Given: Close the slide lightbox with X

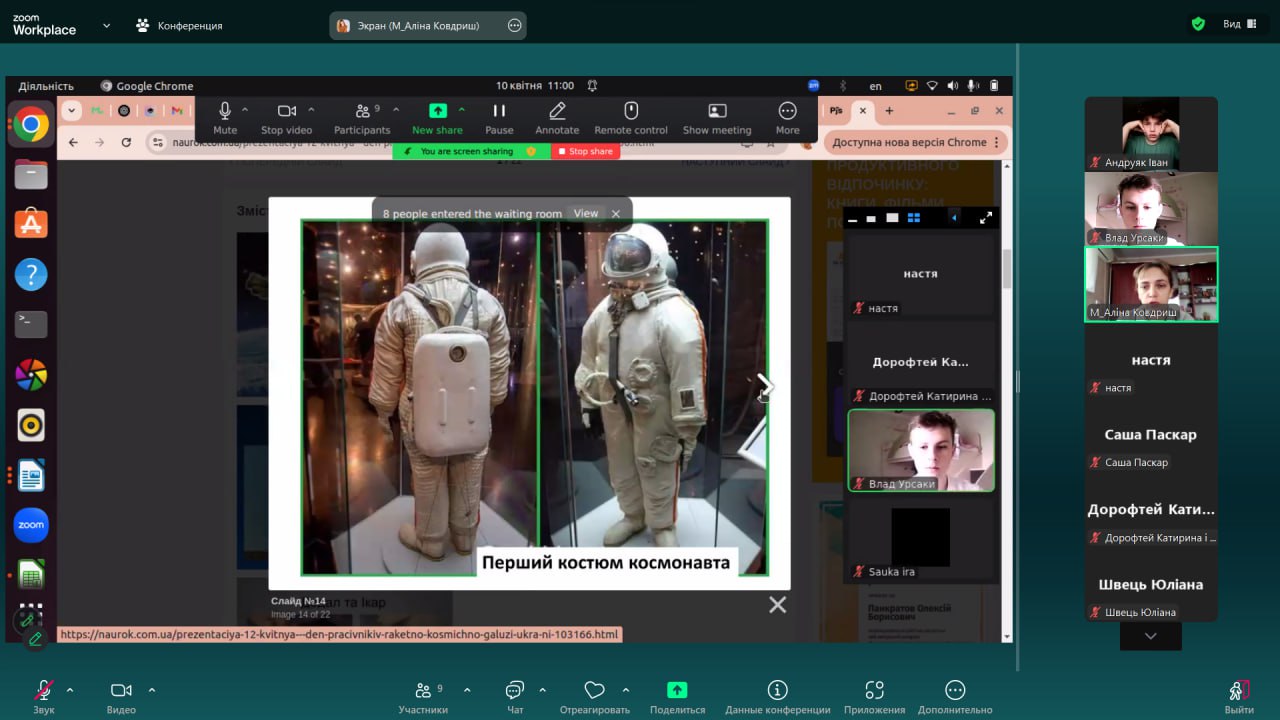Looking at the screenshot, I should click(x=777, y=604).
